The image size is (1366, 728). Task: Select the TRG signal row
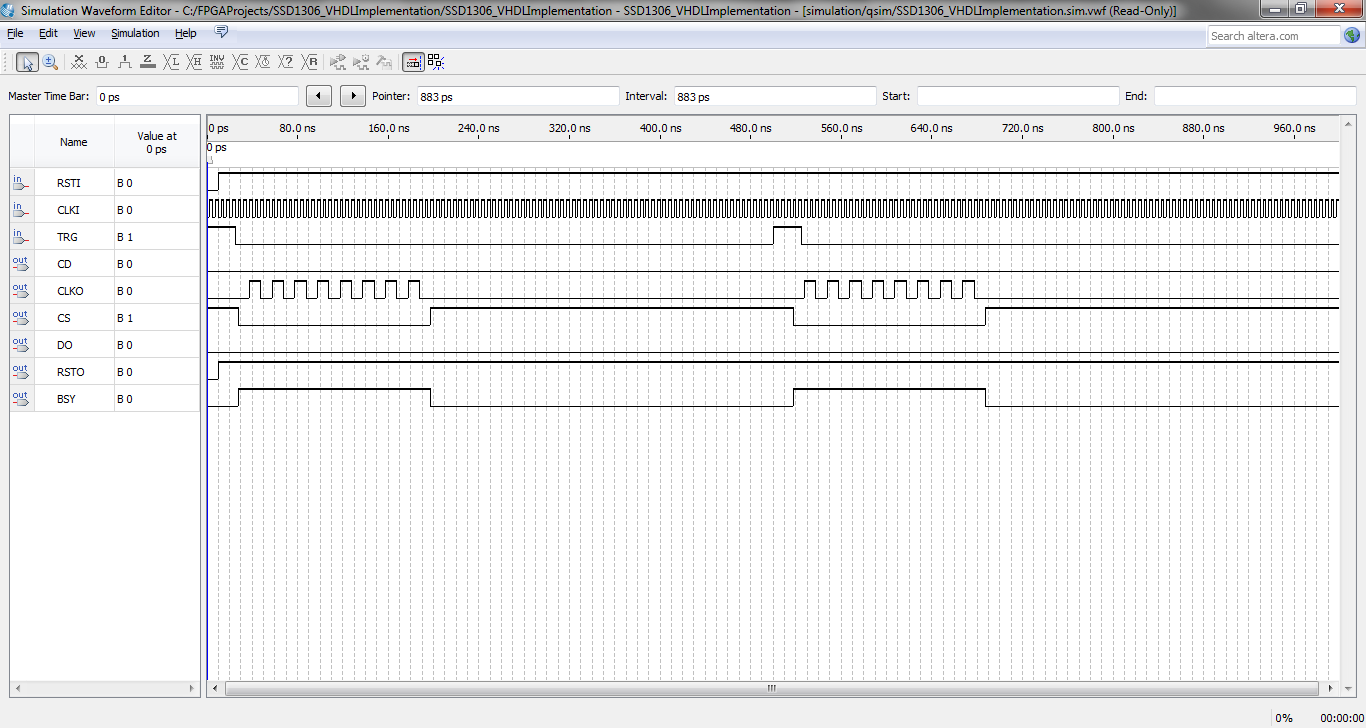[68, 238]
